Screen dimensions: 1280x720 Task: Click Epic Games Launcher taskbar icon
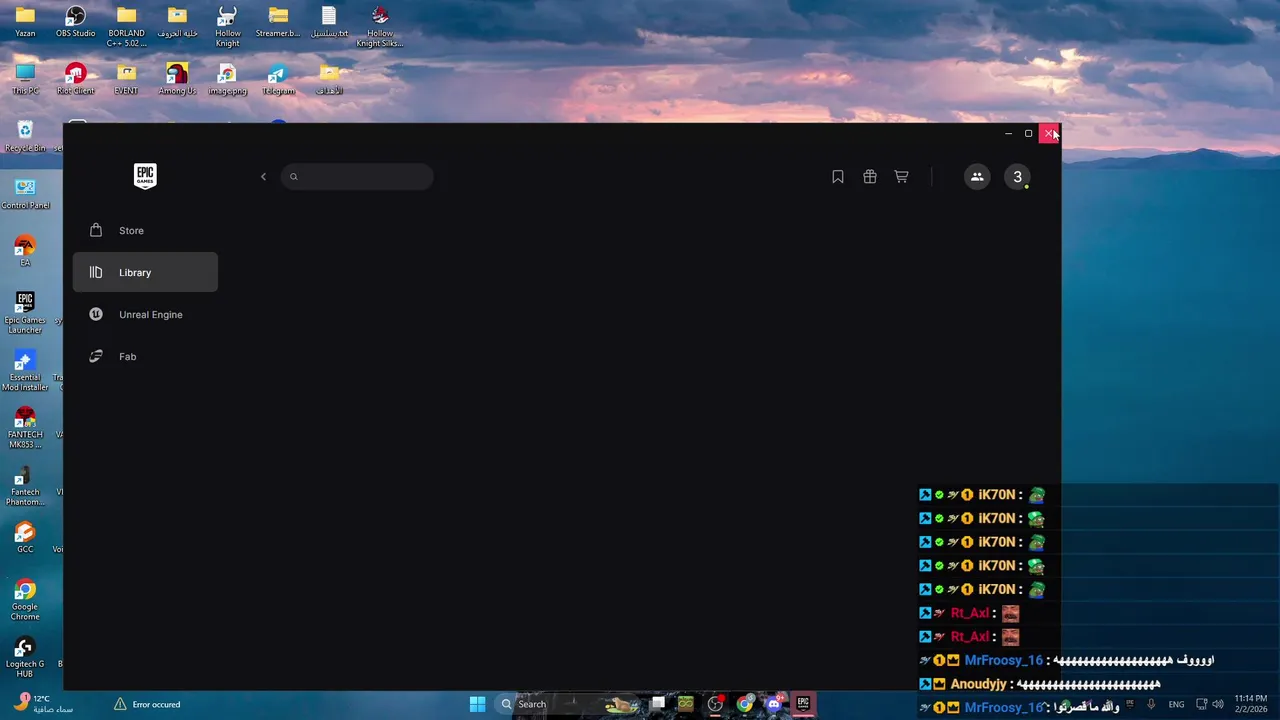803,704
